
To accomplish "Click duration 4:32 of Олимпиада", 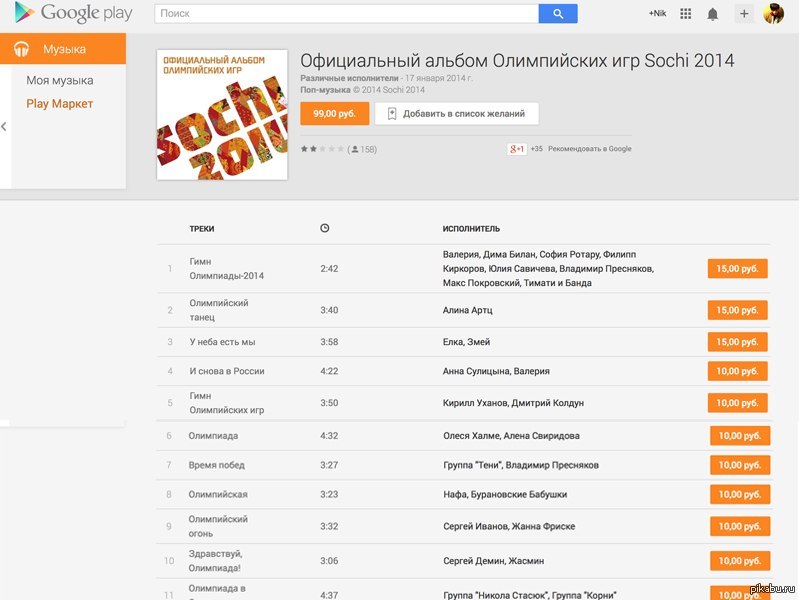I will tap(329, 436).
